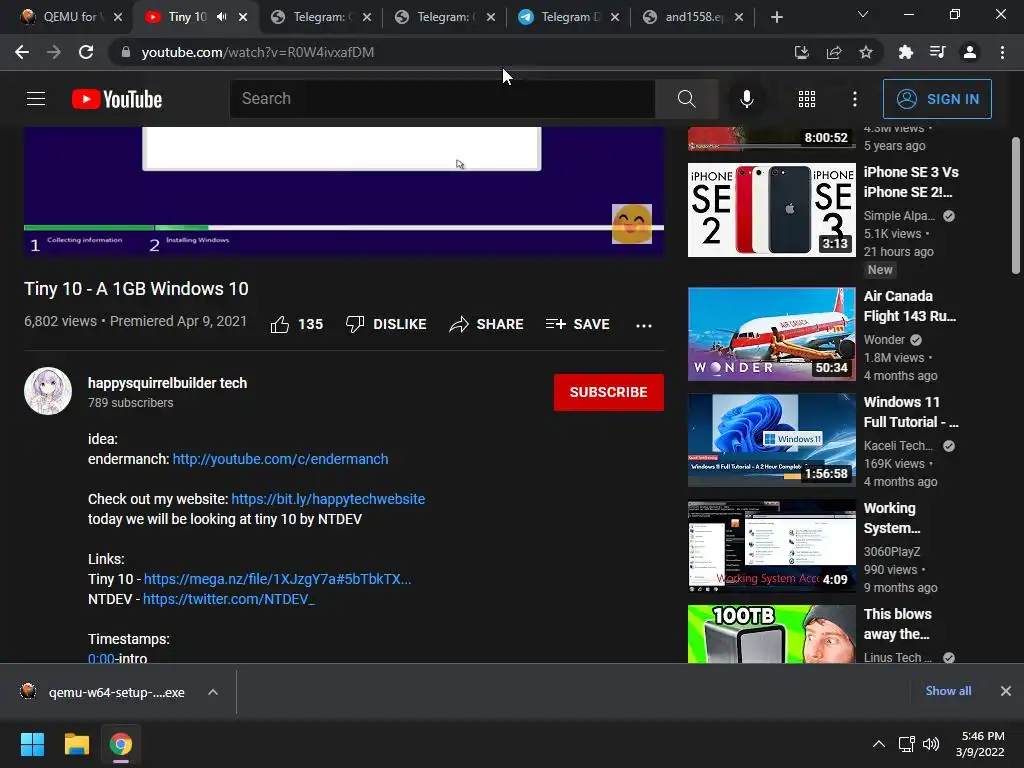This screenshot has width=1024, height=768.
Task: Open the Working System video thumbnail
Action: pyautogui.click(x=771, y=545)
